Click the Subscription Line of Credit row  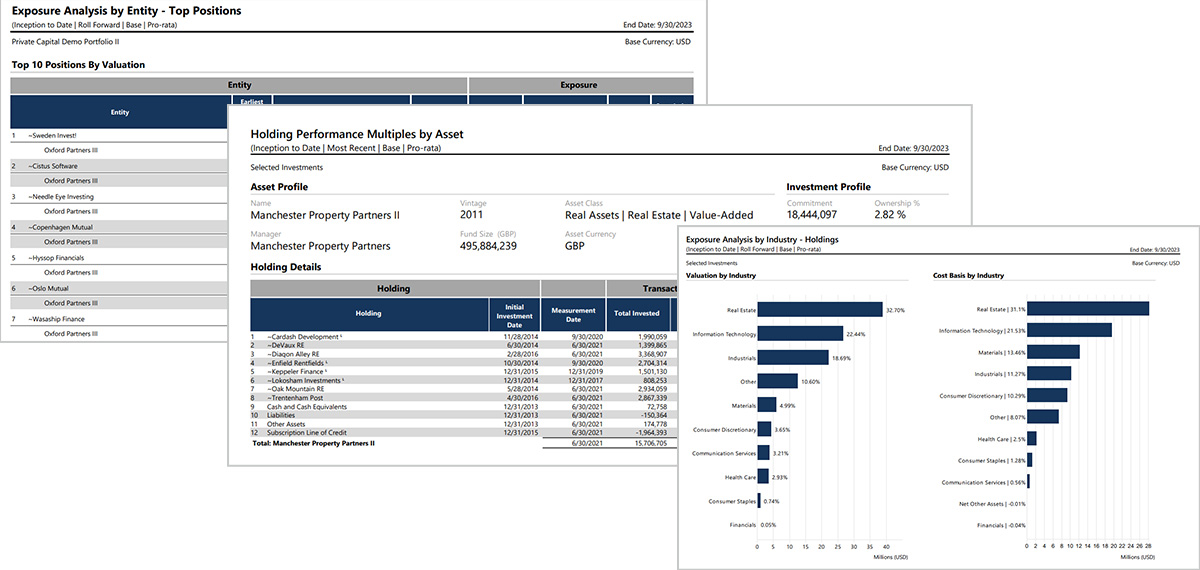coord(312,433)
